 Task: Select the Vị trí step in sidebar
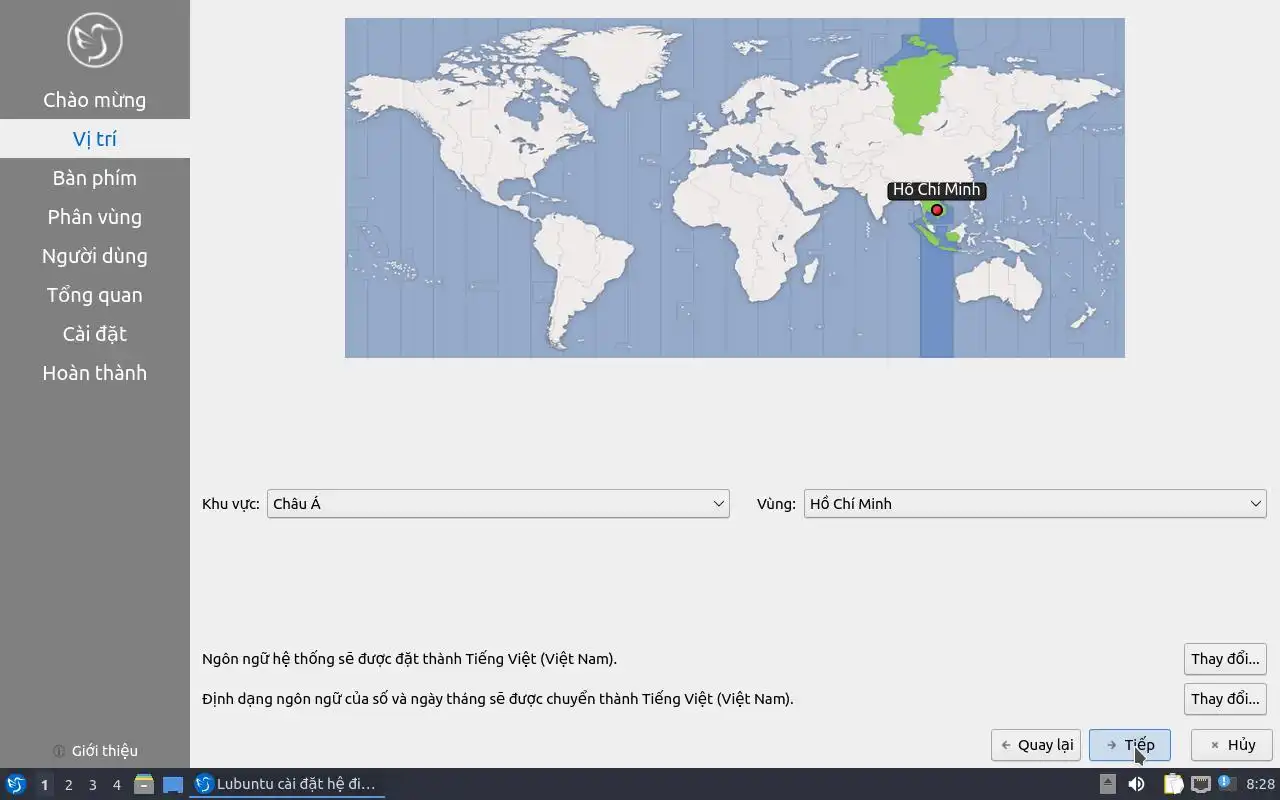click(95, 139)
